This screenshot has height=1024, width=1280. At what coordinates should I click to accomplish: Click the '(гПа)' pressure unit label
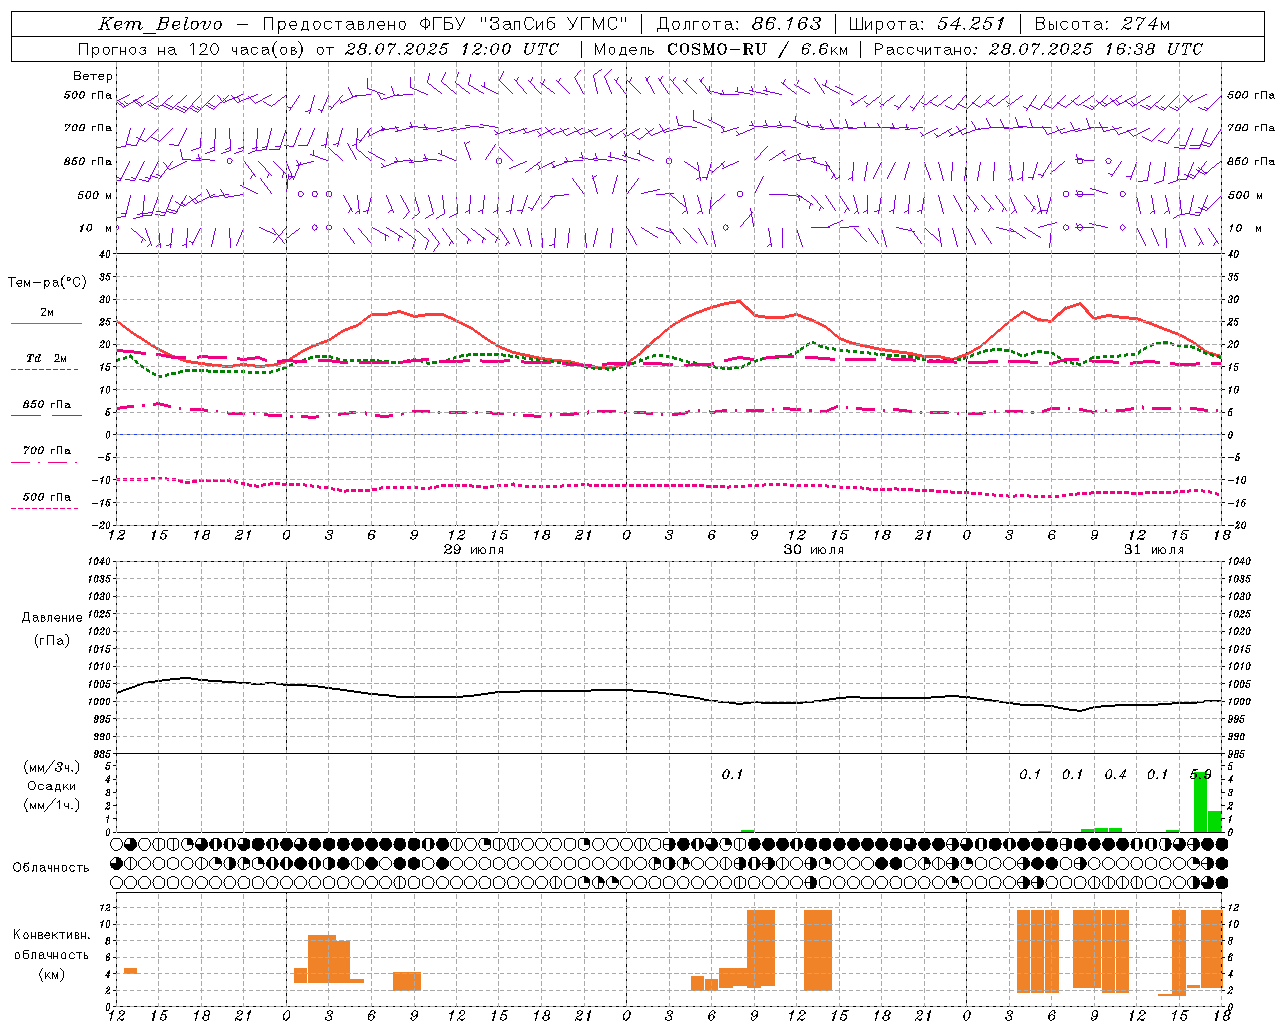(52, 641)
